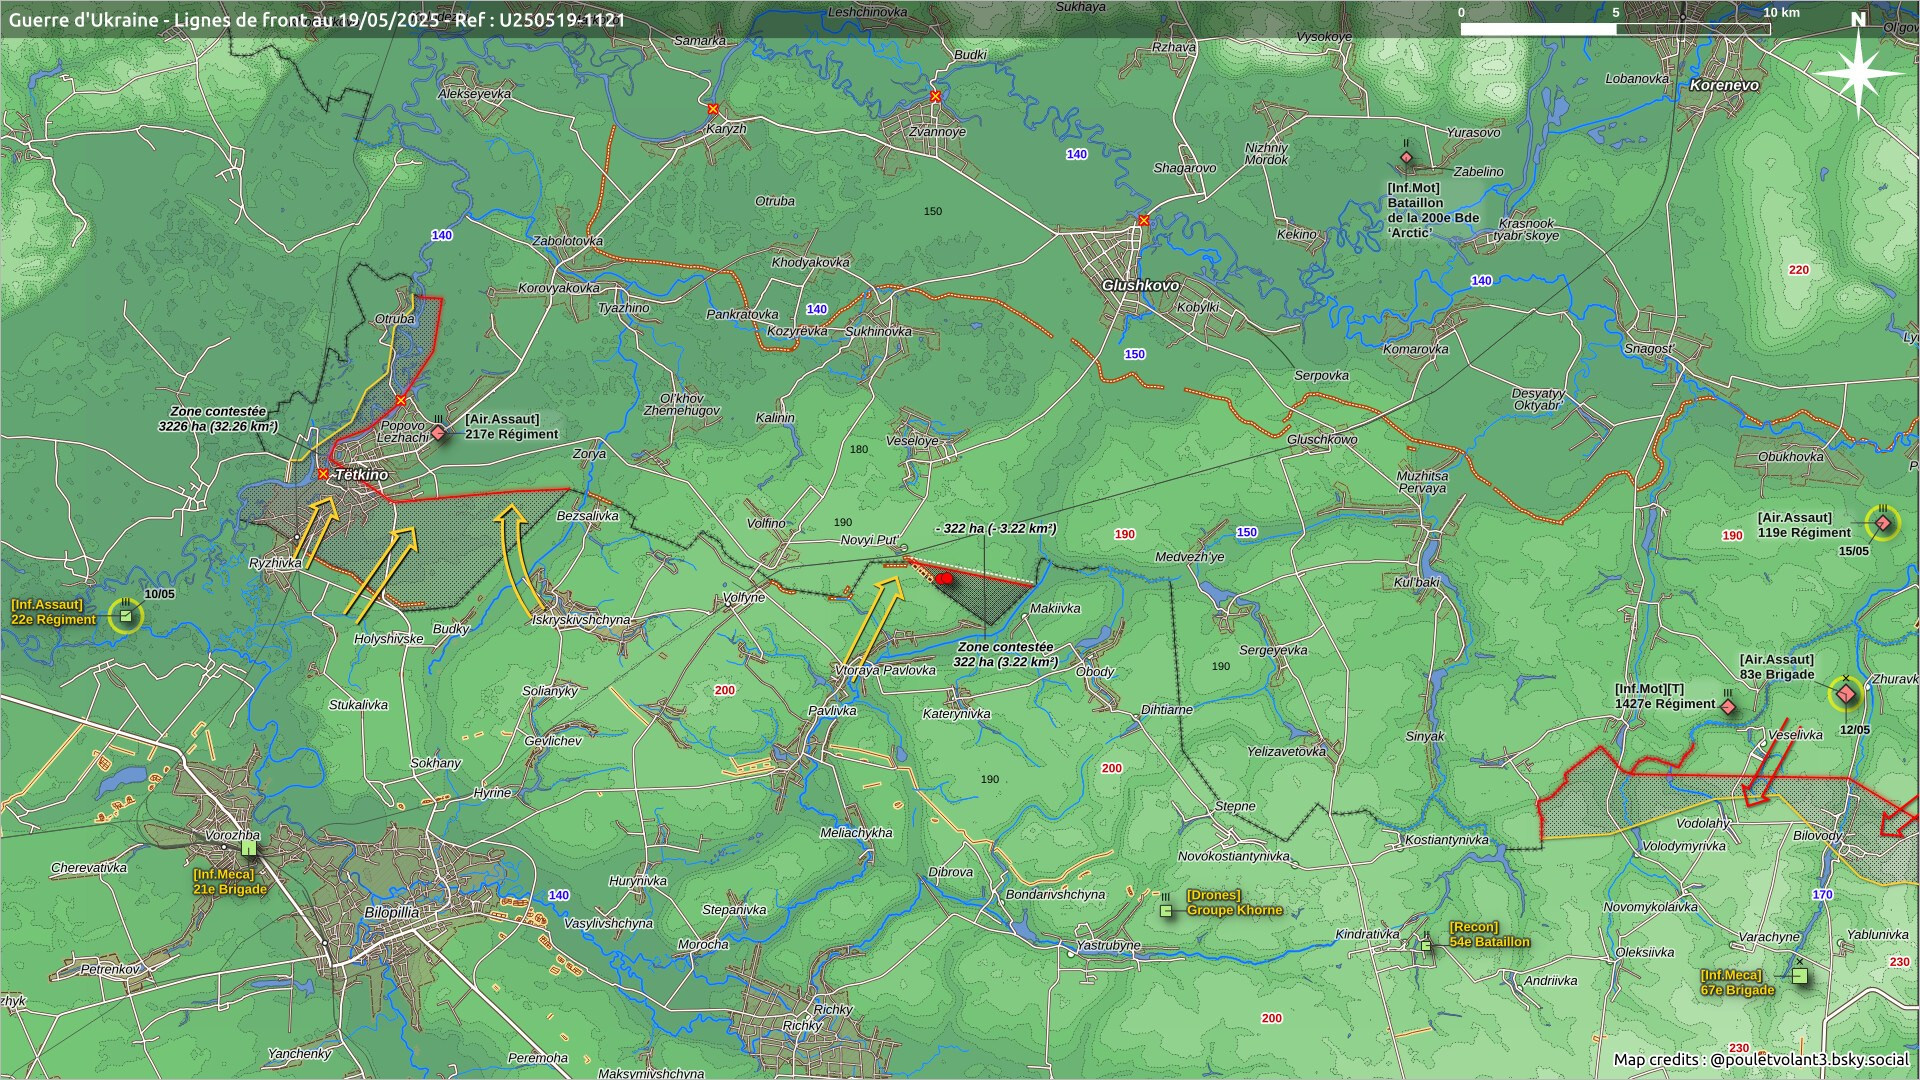This screenshot has width=1920, height=1080.
Task: Click the '12/05' date under 83e Brigade
Action: pyautogui.click(x=1854, y=730)
